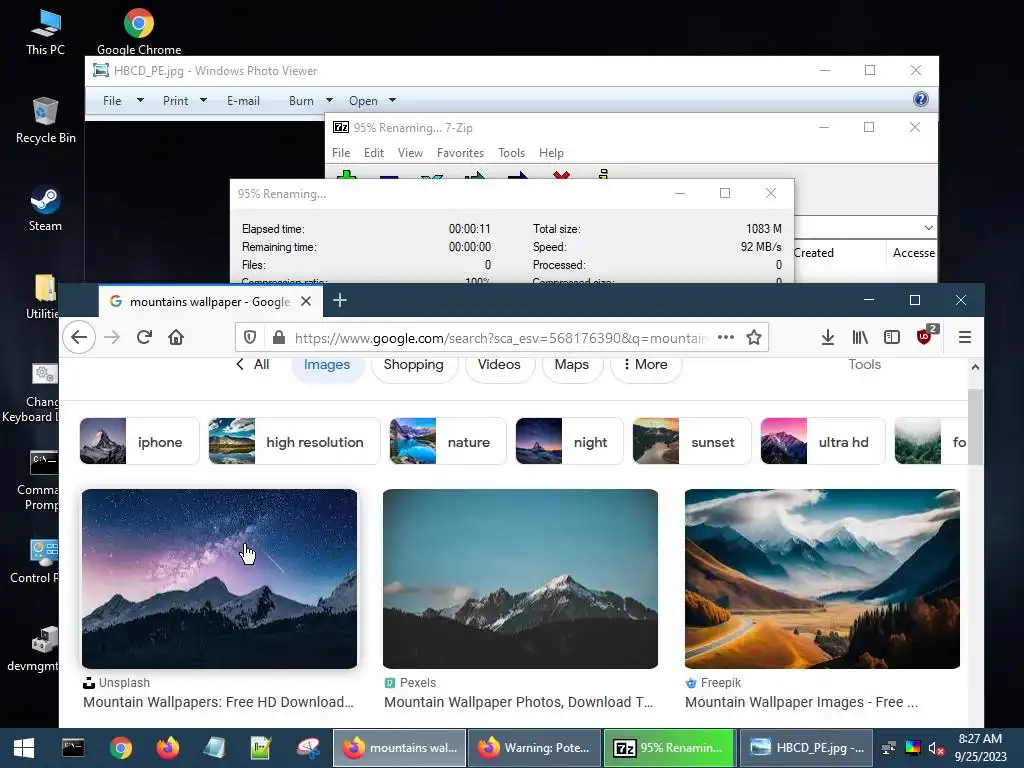Viewport: 1024px width, 768px height.
Task: Switch to Shopping results
Action: coord(413,364)
